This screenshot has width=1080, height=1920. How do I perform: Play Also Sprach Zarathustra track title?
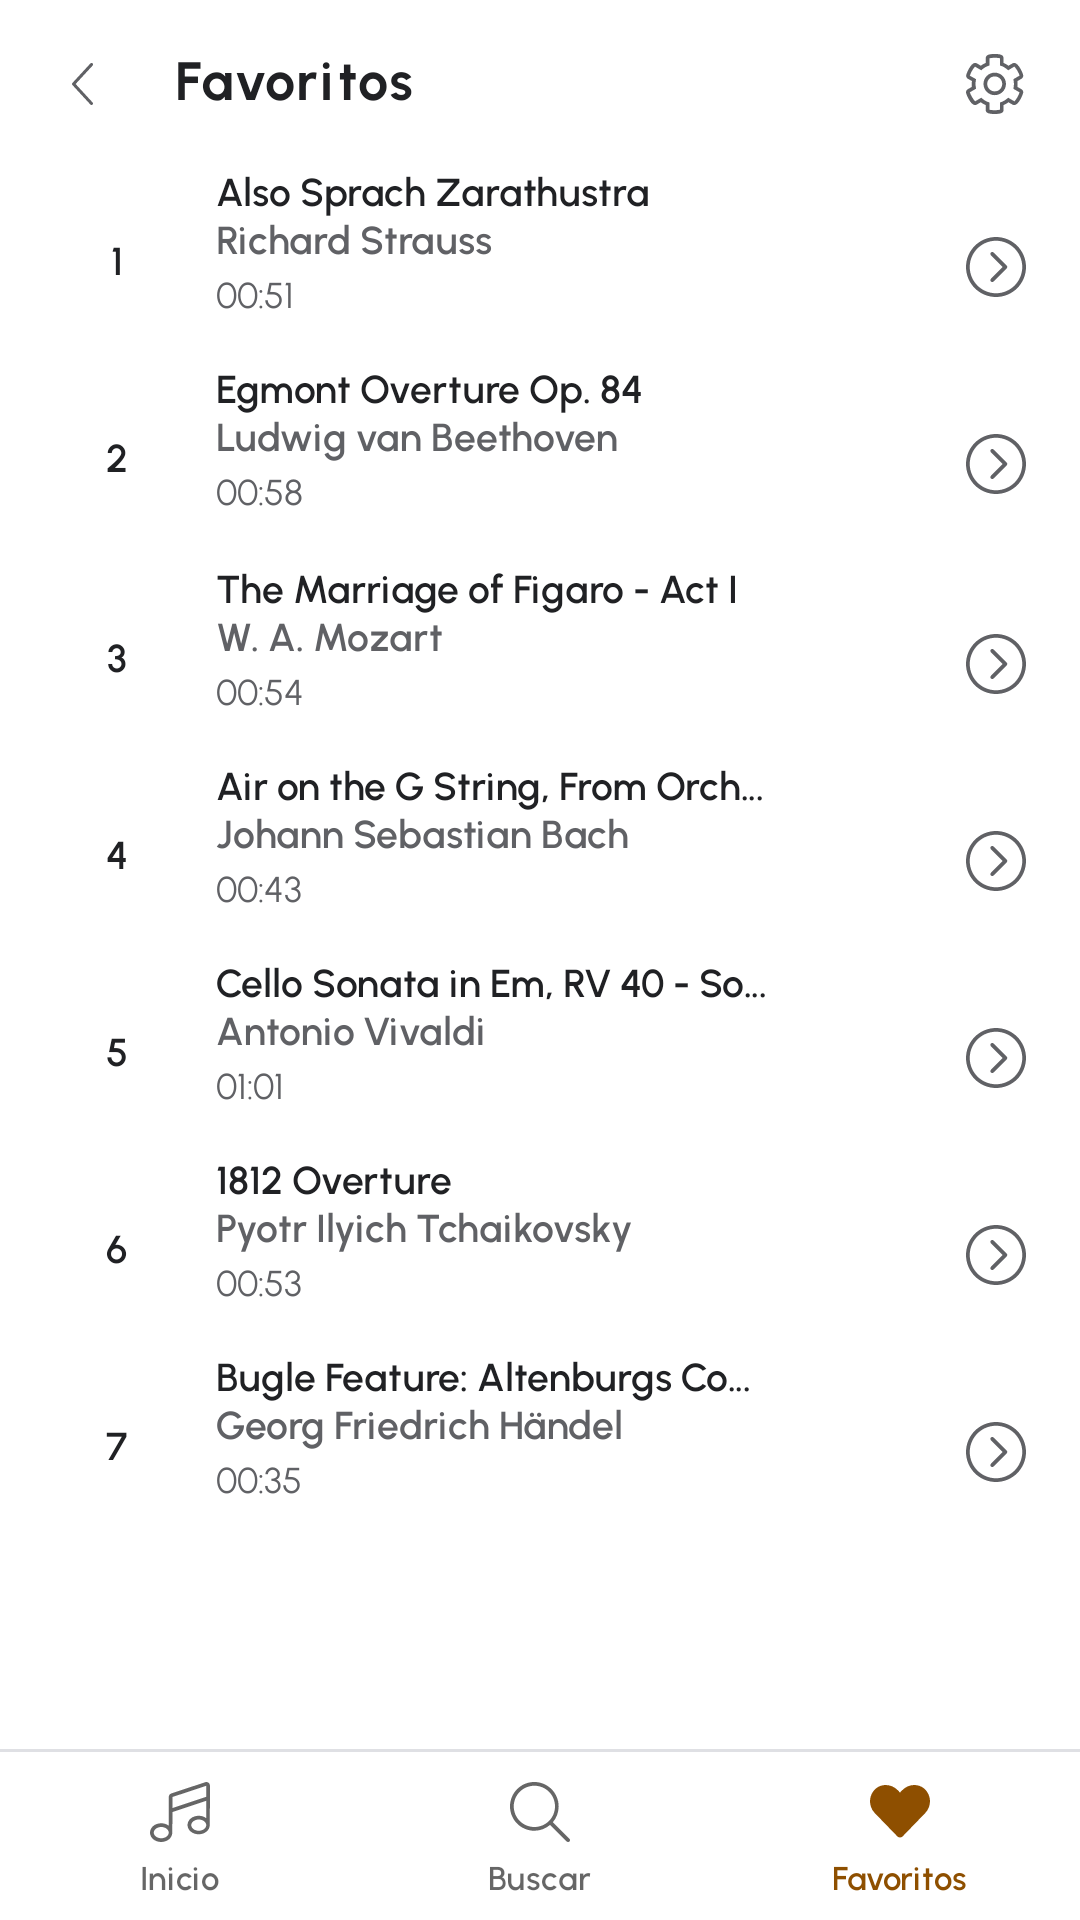[x=433, y=194]
